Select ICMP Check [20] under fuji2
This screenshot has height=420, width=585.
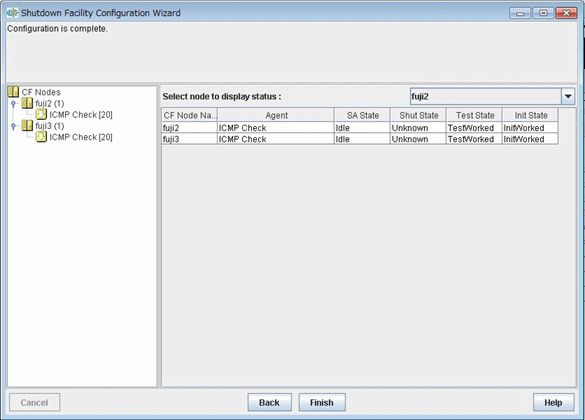coord(81,115)
